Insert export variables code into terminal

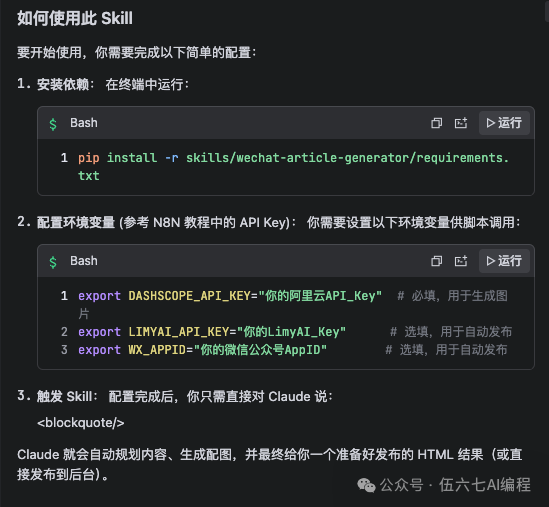tap(461, 261)
